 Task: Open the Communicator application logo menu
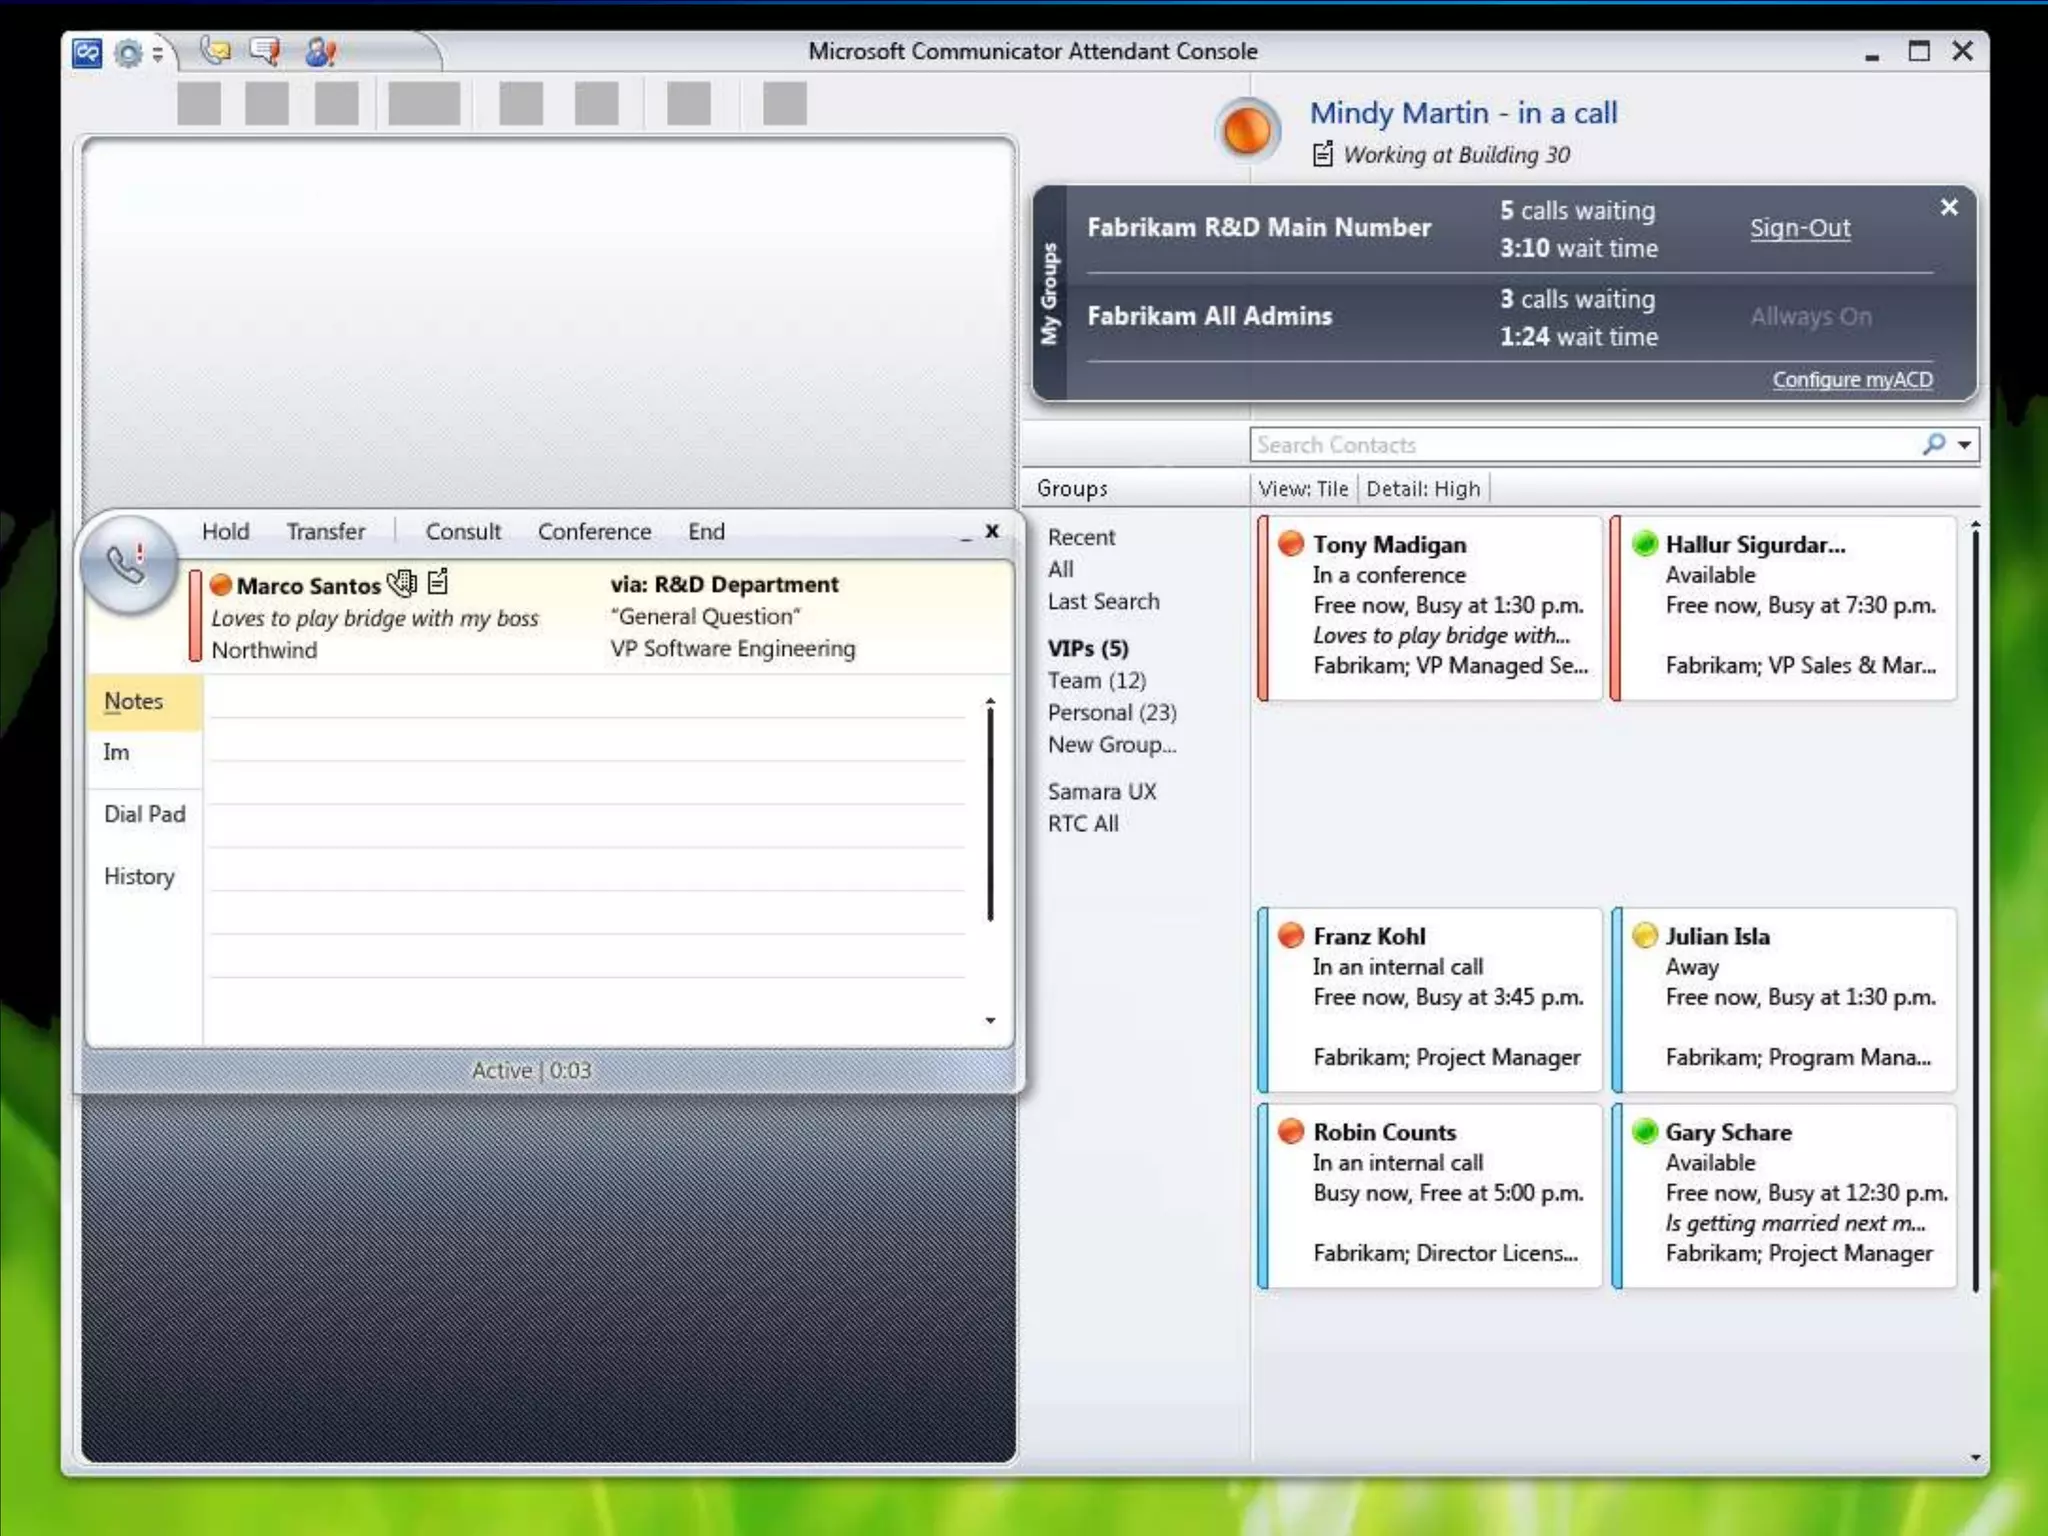coord(87,51)
